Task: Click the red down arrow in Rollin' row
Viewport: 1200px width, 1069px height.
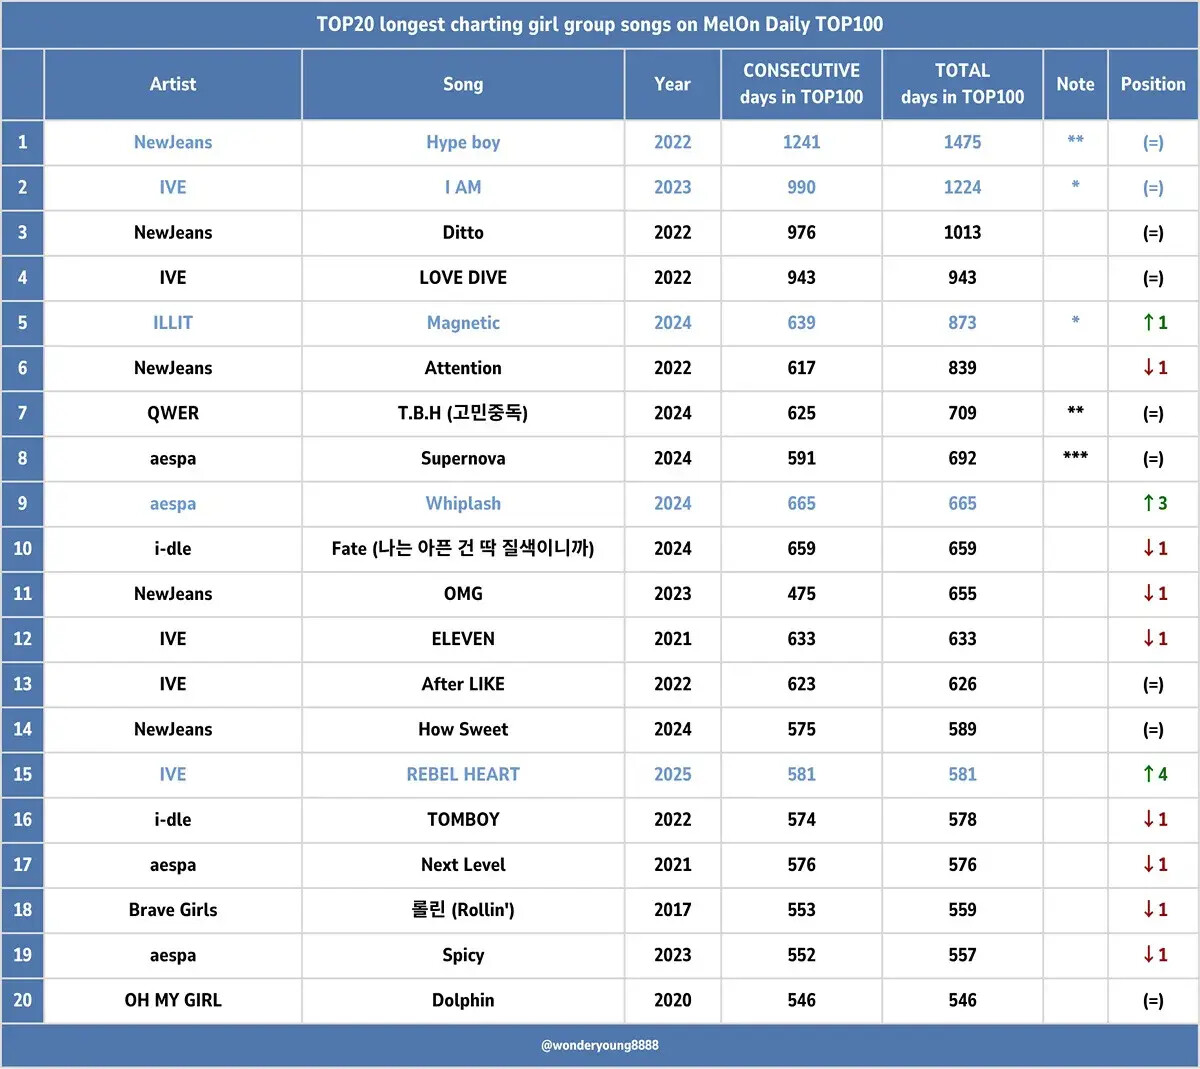Action: click(1149, 909)
